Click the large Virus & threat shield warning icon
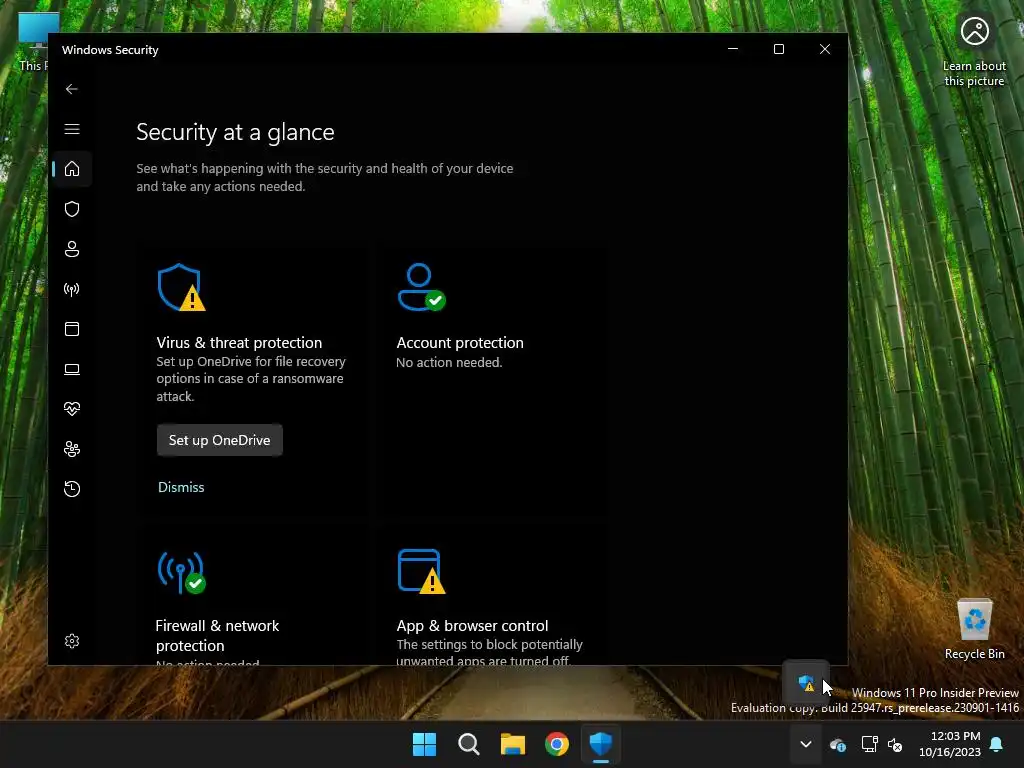Image resolution: width=1024 pixels, height=768 pixels. [181, 287]
